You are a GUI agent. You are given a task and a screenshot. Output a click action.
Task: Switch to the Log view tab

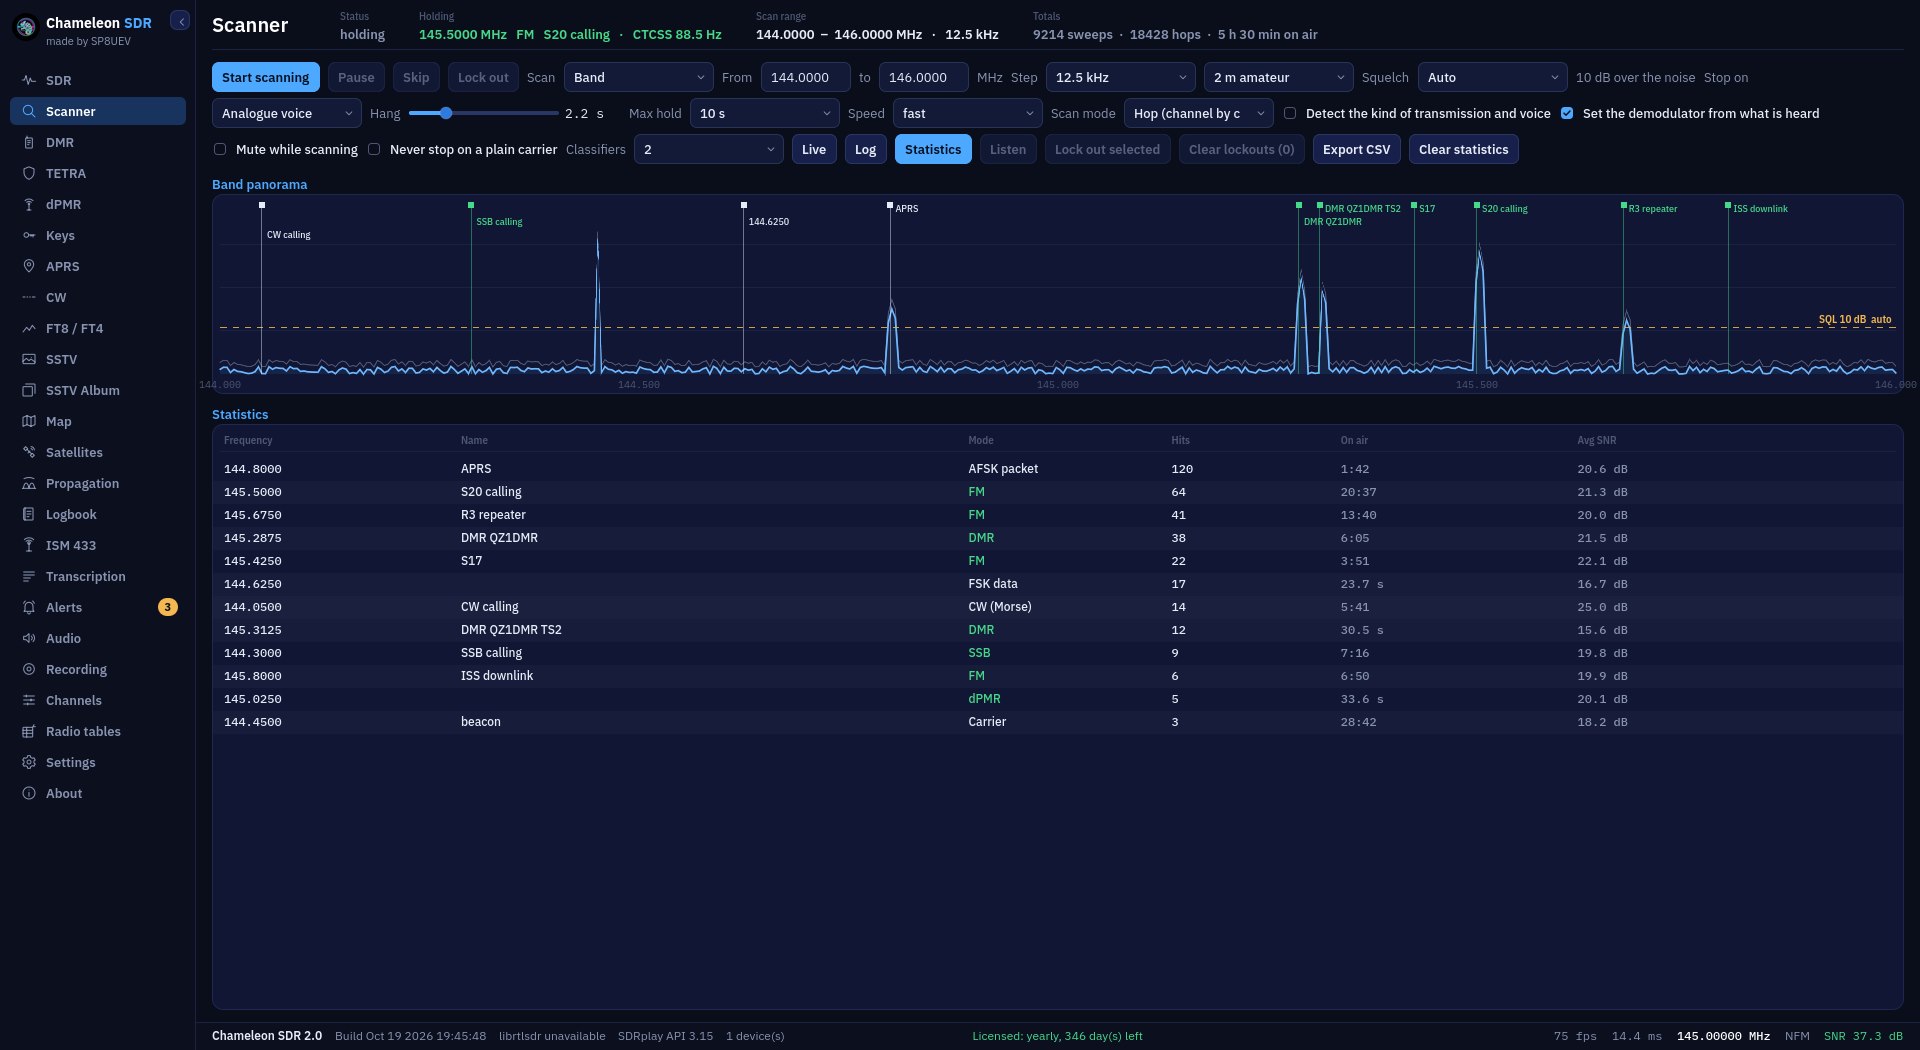click(866, 149)
